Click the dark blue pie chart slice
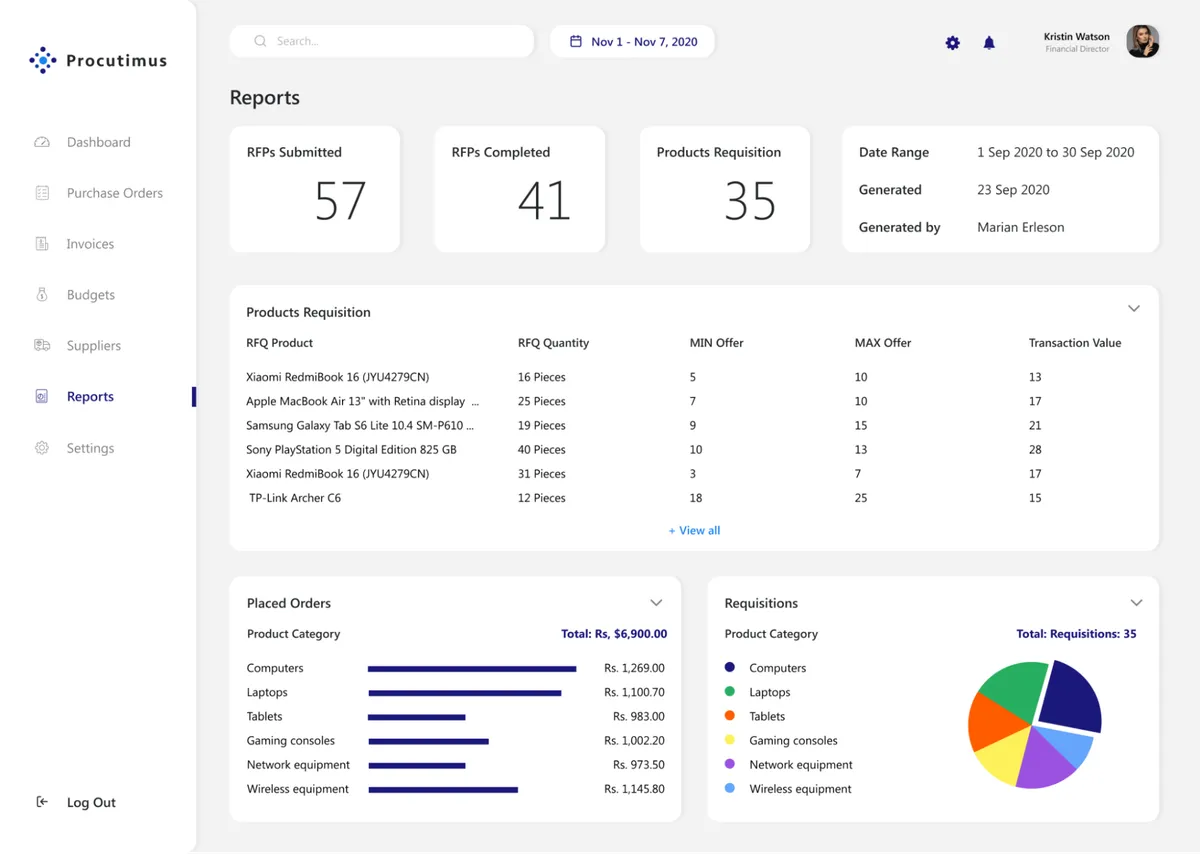The height and width of the screenshot is (854, 1200). pos(1072,697)
